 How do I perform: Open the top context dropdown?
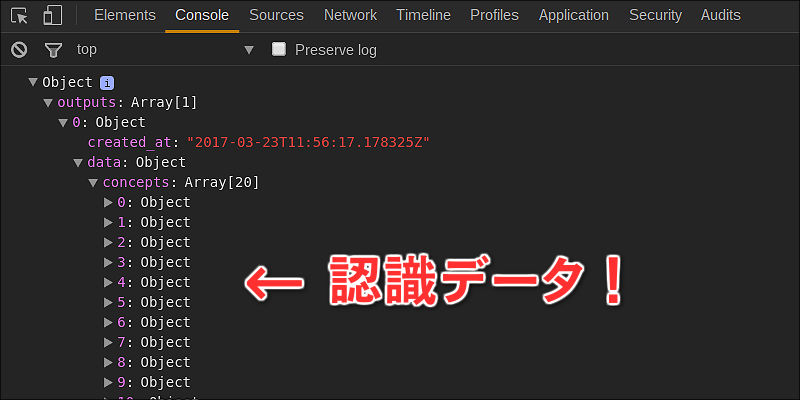(x=165, y=49)
